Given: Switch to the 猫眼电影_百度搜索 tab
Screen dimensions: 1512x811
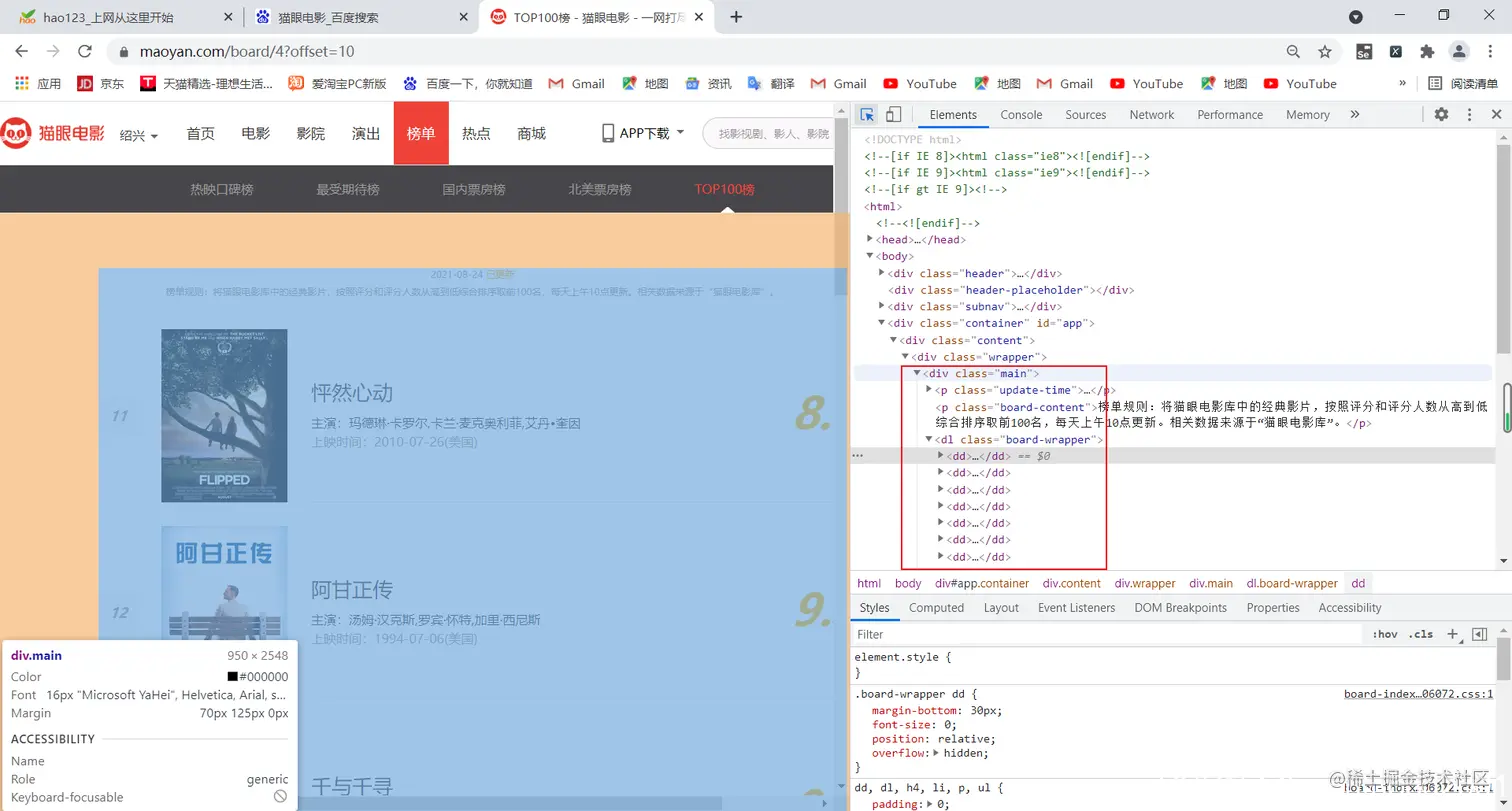Looking at the screenshot, I should pos(361,17).
